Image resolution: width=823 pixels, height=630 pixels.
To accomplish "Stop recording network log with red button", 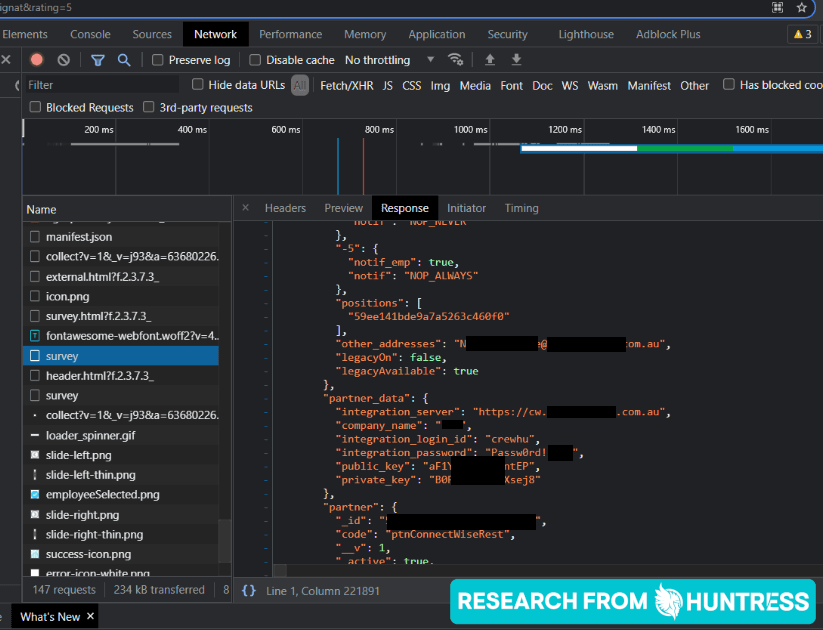I will click(x=37, y=60).
